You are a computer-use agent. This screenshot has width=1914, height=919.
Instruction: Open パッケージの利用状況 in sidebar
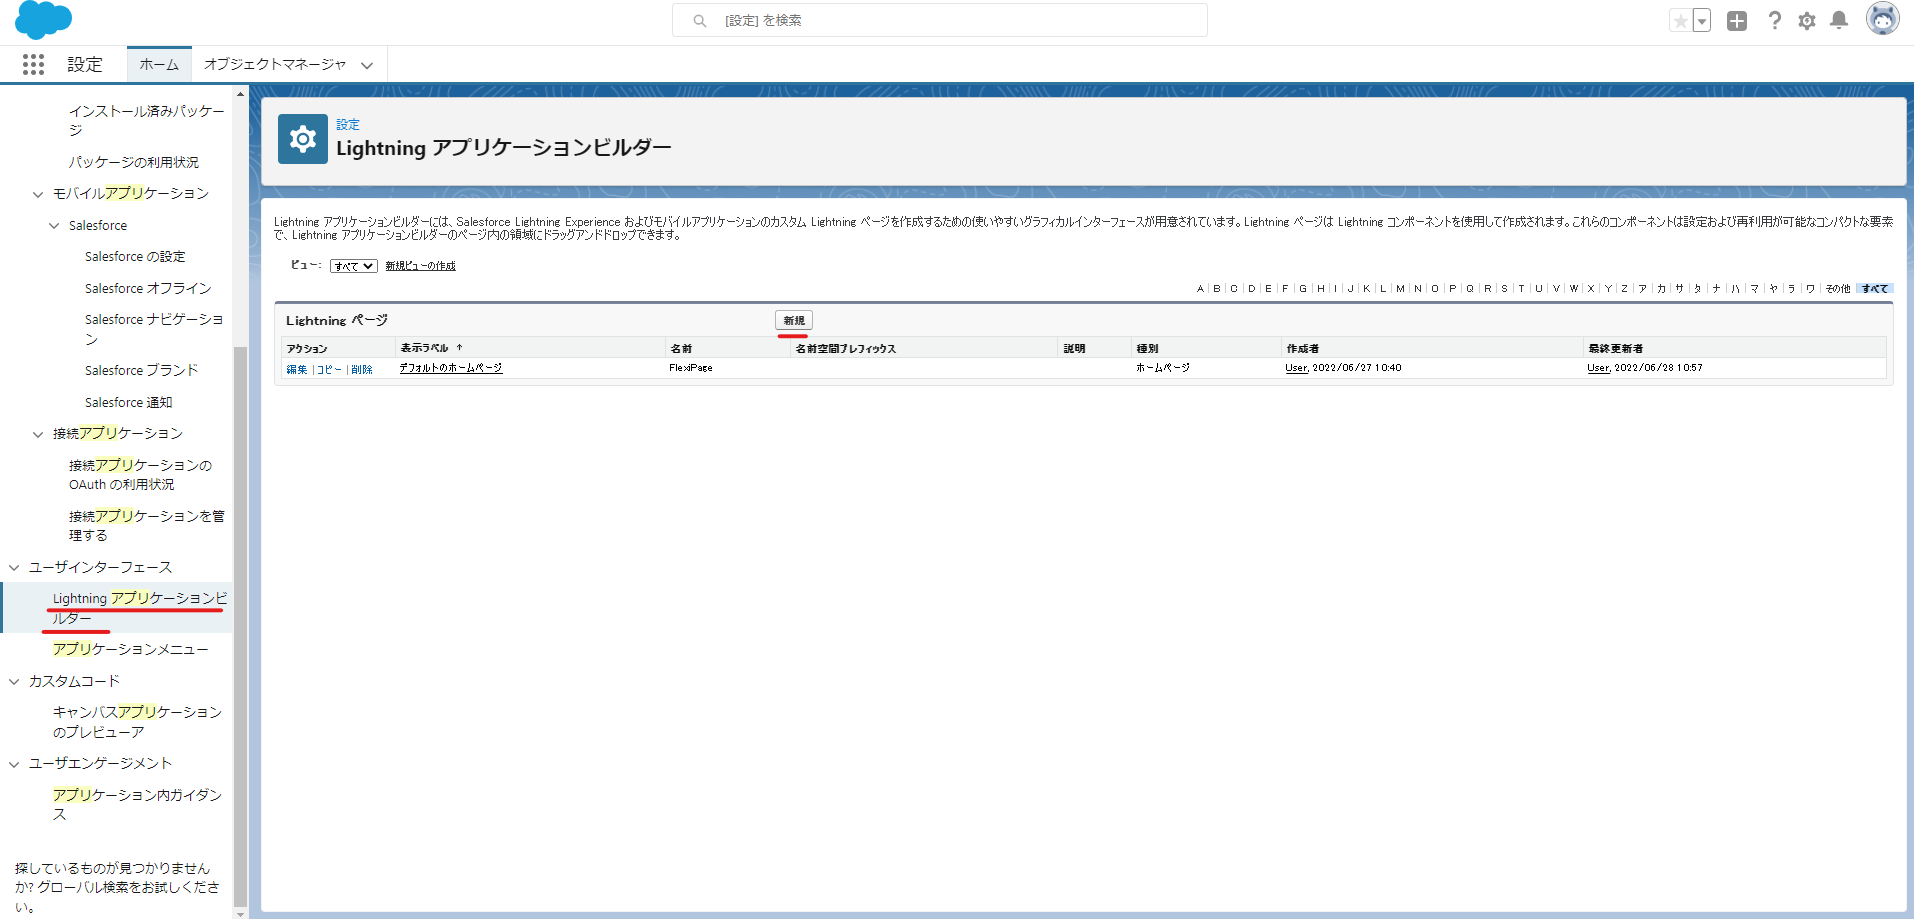[133, 162]
